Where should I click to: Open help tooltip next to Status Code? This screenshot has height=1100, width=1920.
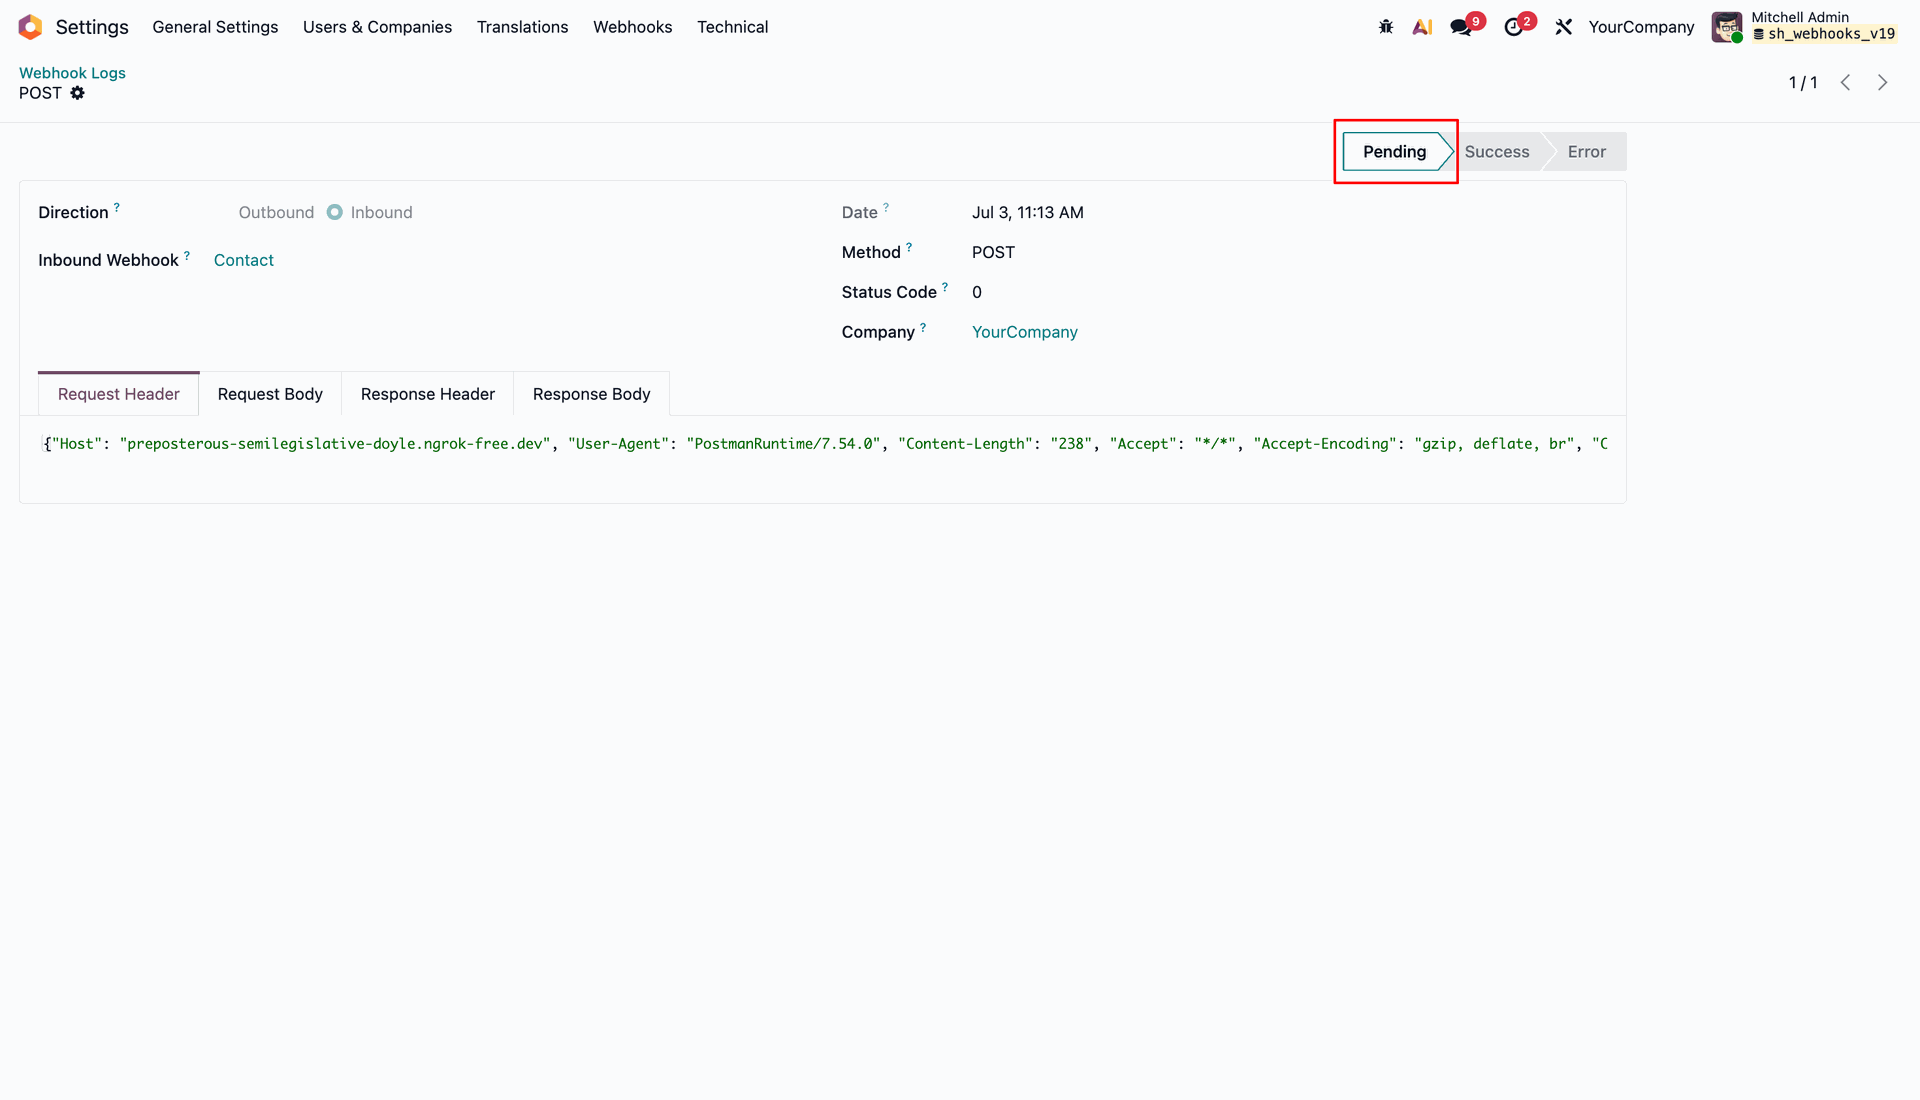click(945, 287)
